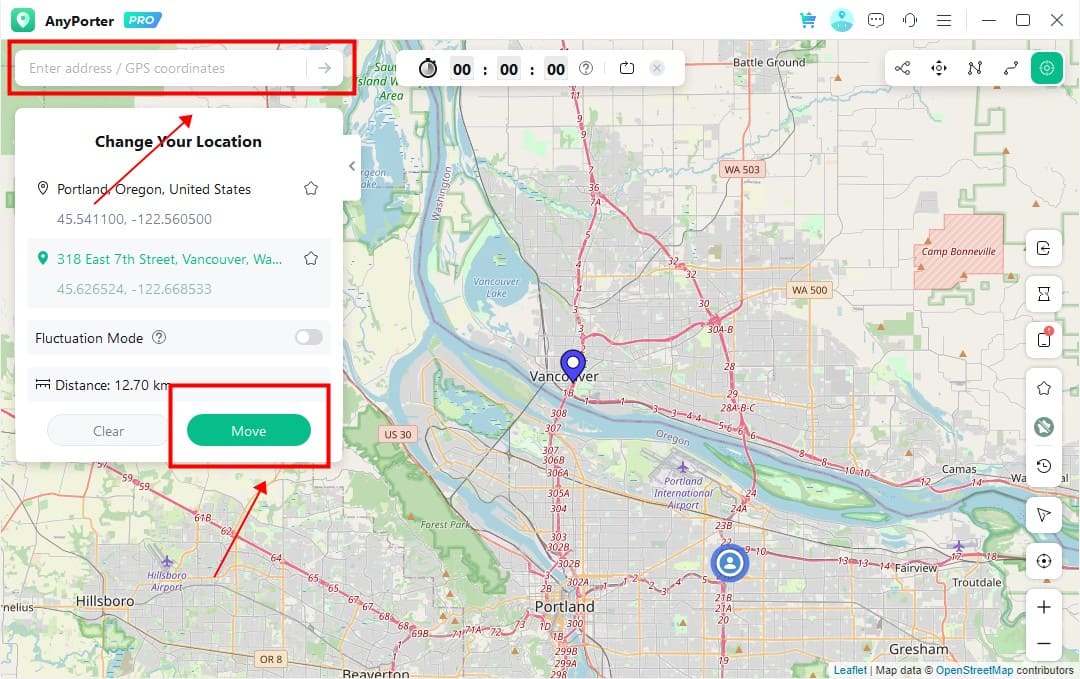Viewport: 1080px width, 679px height.
Task: Click the PRO badge
Action: 143,20
